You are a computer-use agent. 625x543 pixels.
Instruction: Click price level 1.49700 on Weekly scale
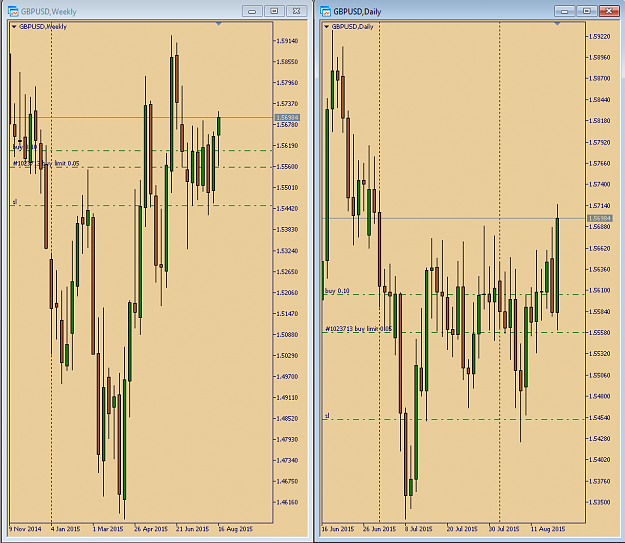[x=287, y=376]
